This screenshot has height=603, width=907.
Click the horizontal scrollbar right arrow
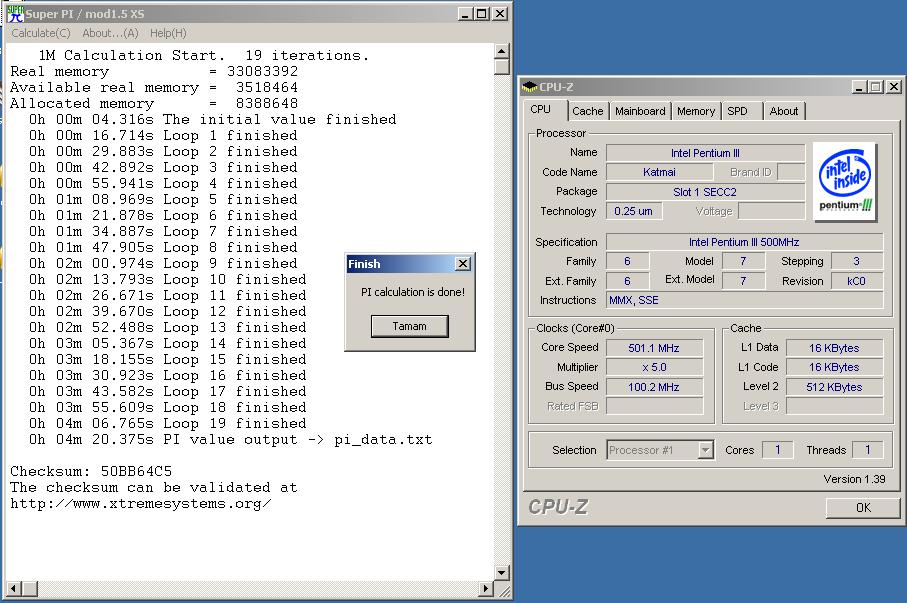[486, 589]
